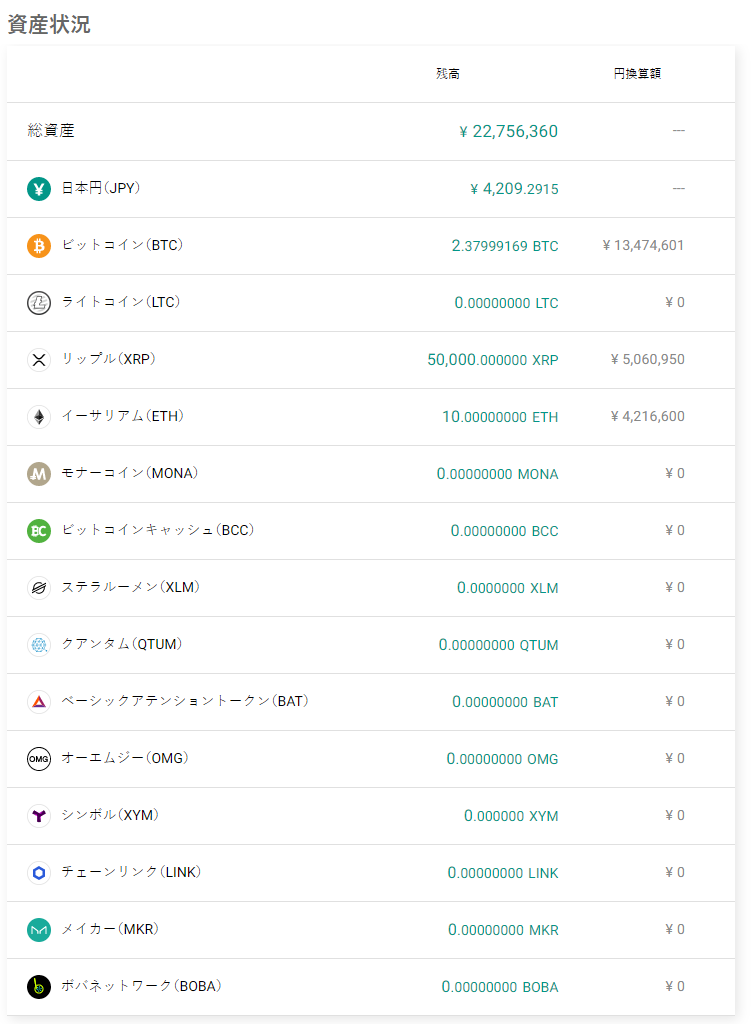The height and width of the screenshot is (1024, 753).
Task: Click the Ethereum (ETH) diamond icon
Action: (39, 417)
